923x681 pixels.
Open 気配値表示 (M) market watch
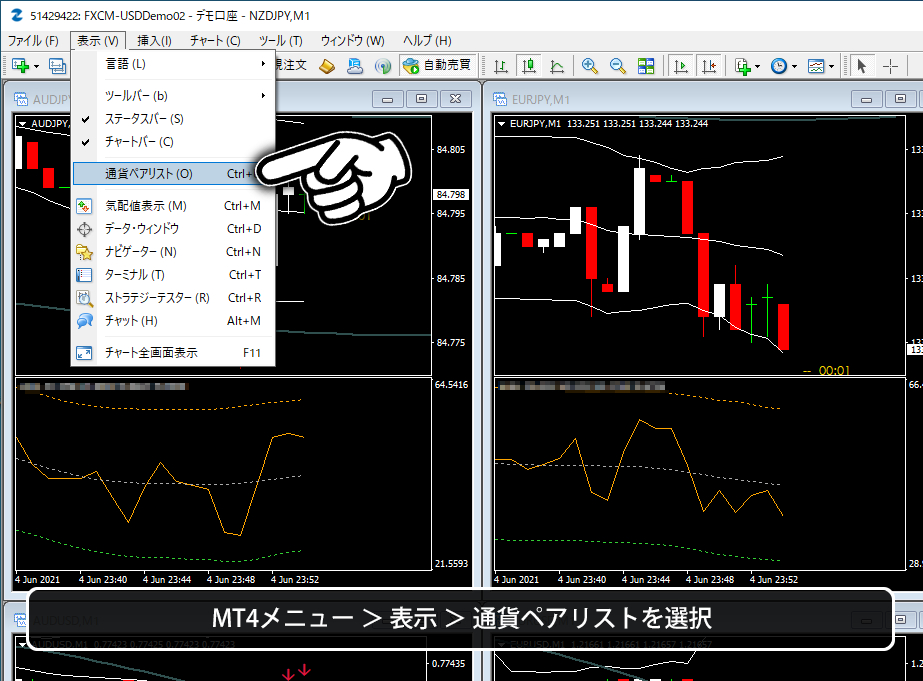click(173, 206)
